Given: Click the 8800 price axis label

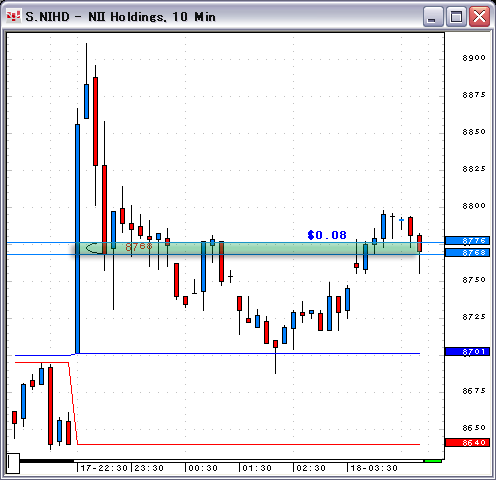Looking at the screenshot, I should point(474,206).
